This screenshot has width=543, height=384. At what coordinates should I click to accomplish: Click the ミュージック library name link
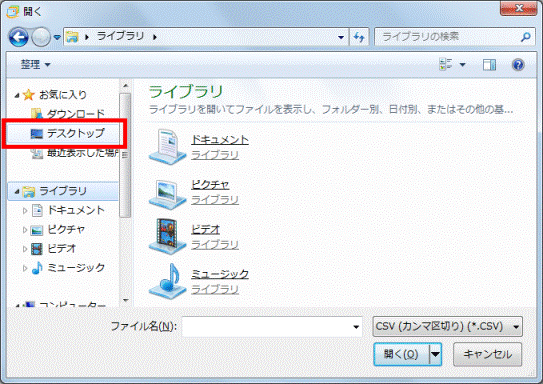click(x=220, y=274)
